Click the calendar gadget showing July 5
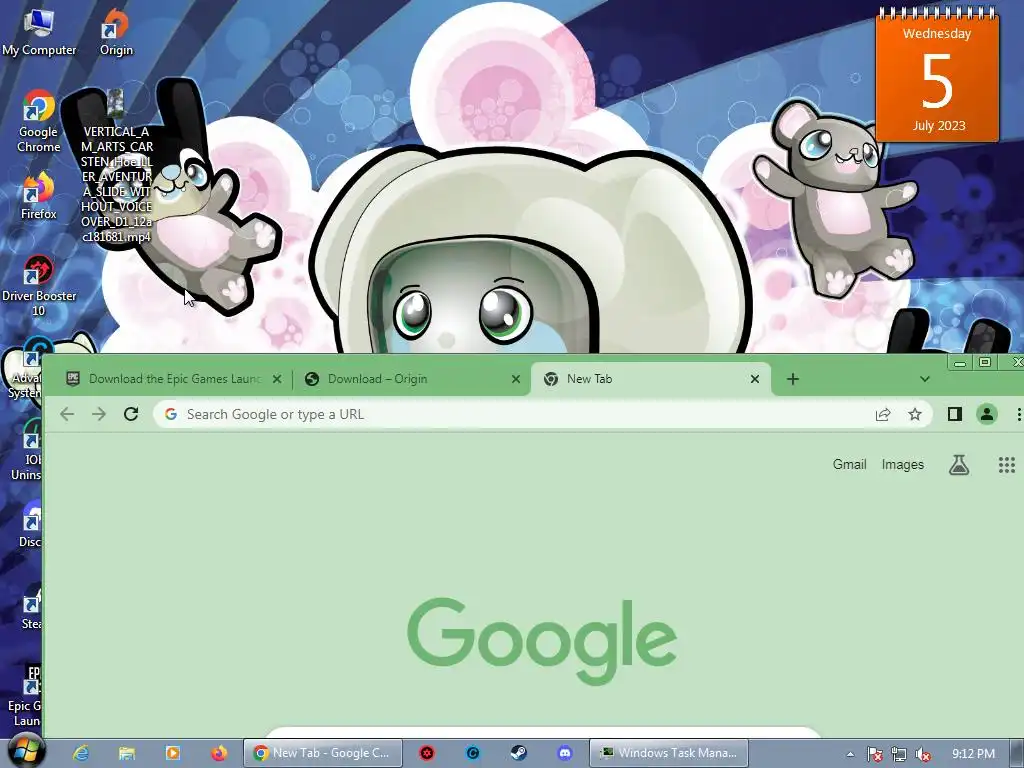 click(937, 75)
